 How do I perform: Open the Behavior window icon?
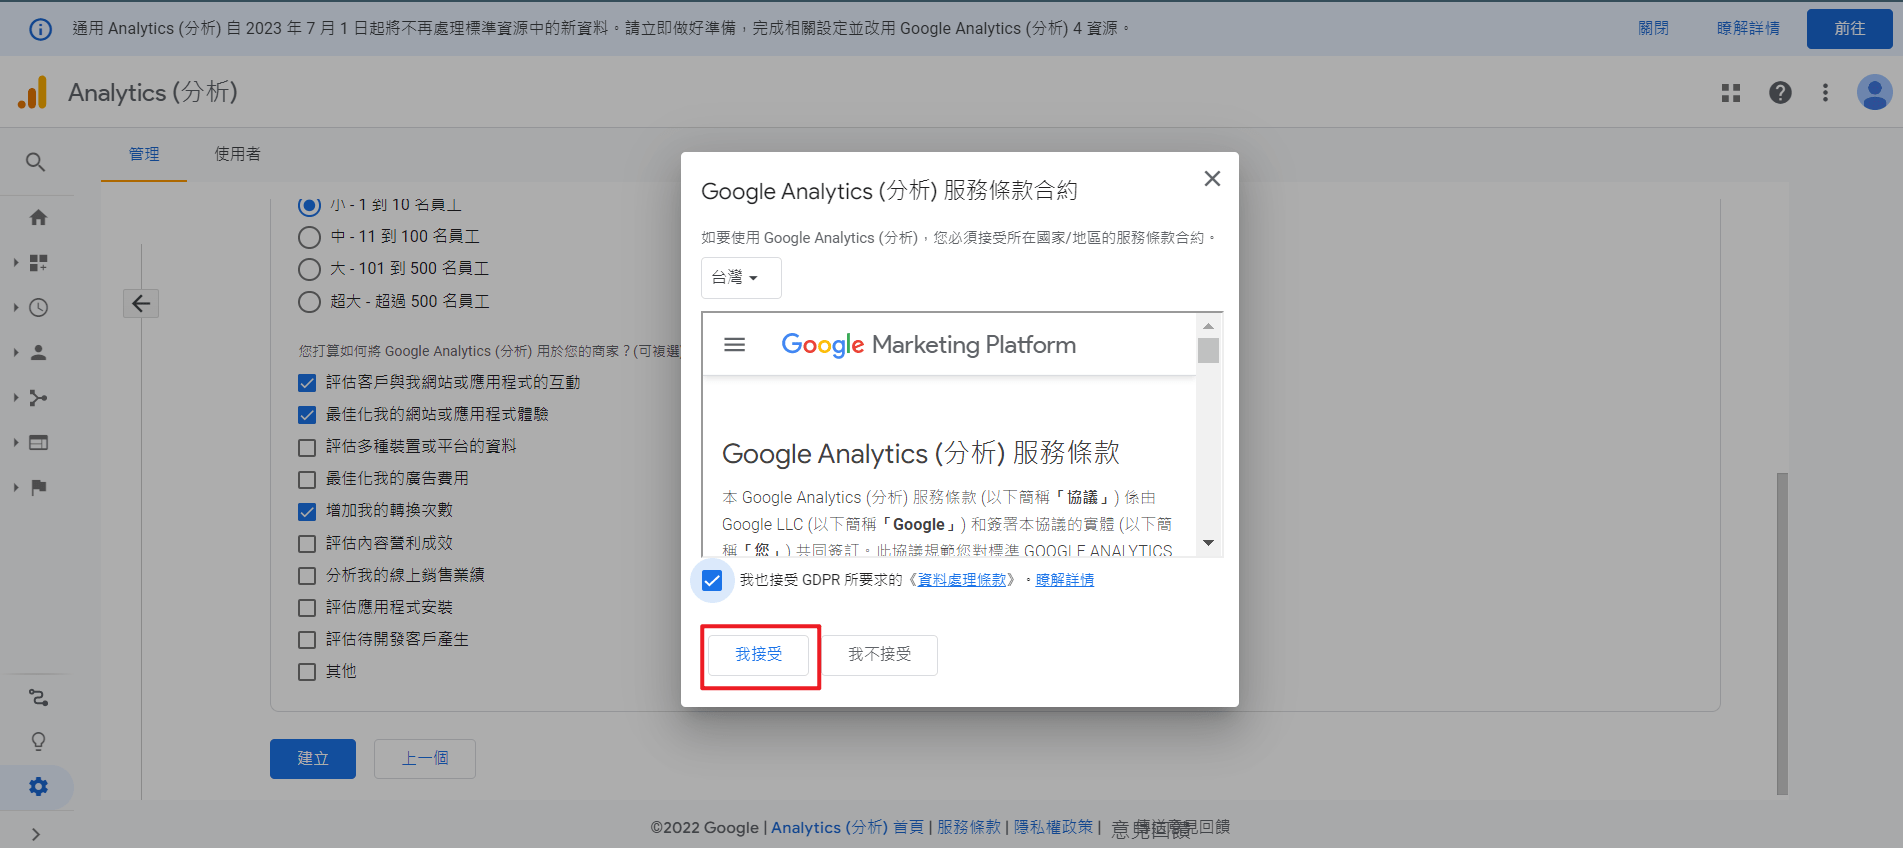point(38,442)
